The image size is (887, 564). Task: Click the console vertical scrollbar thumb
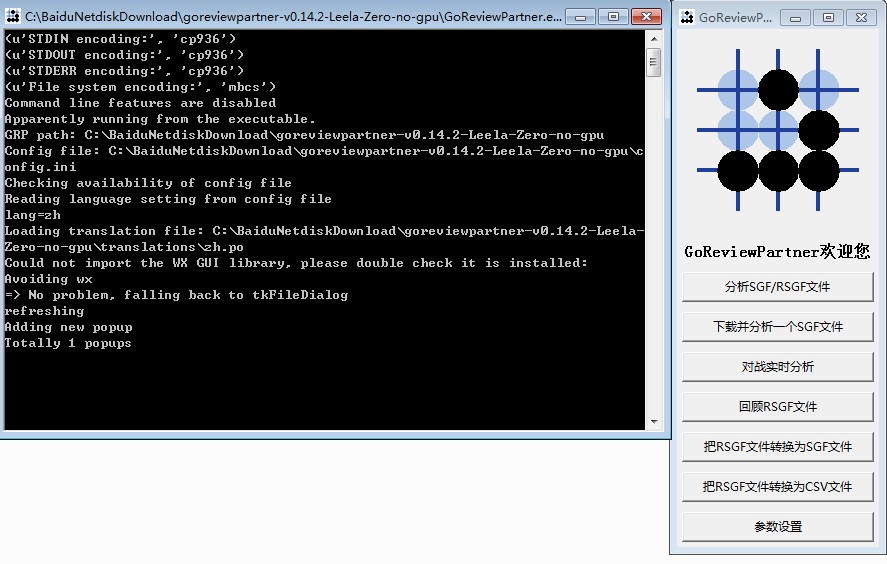pos(654,63)
